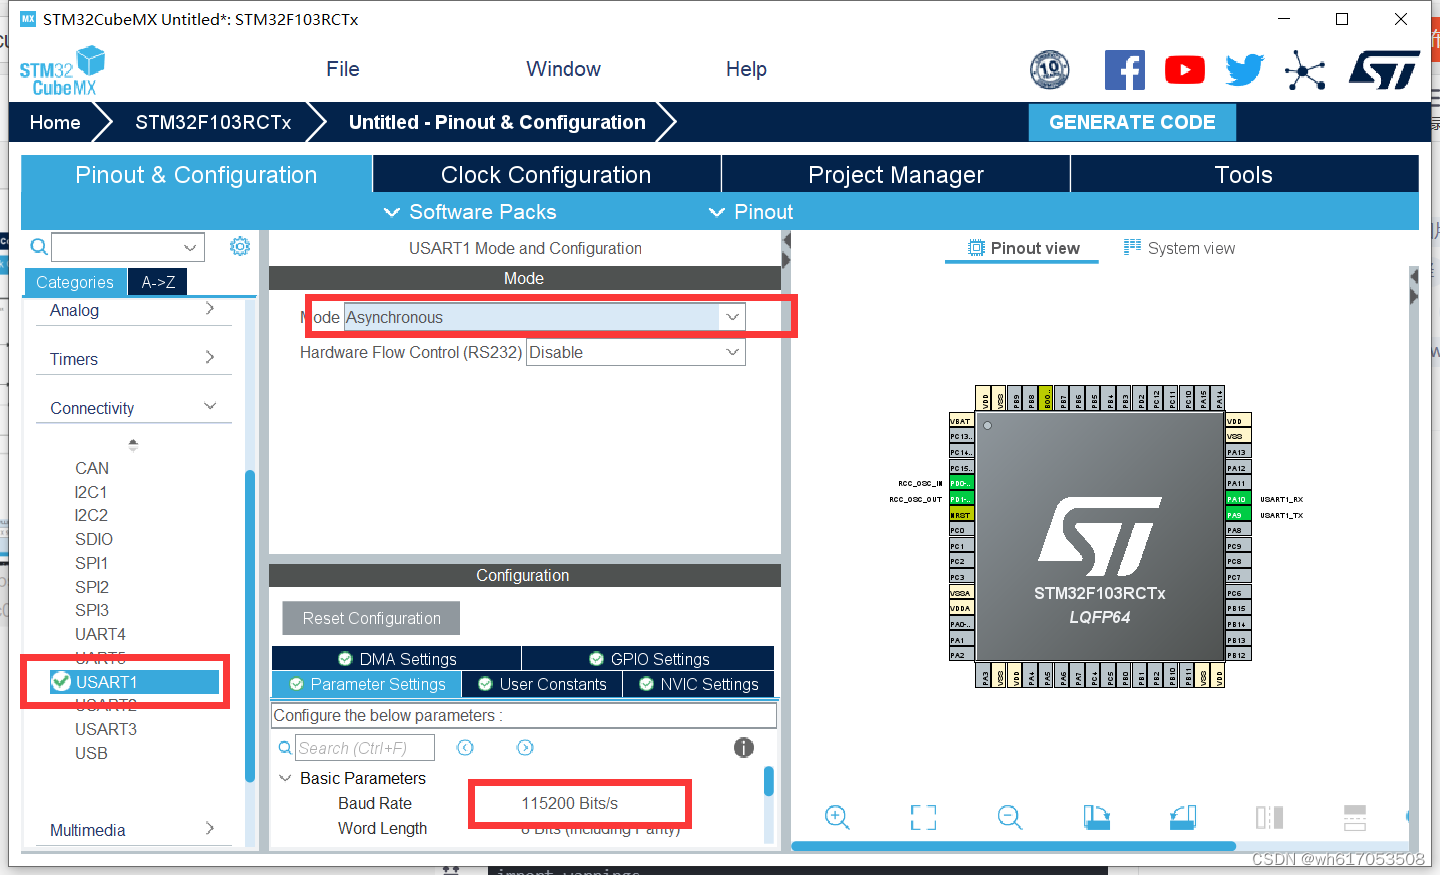
Task: Select SPI2 in Connectivity list
Action: [x=92, y=587]
